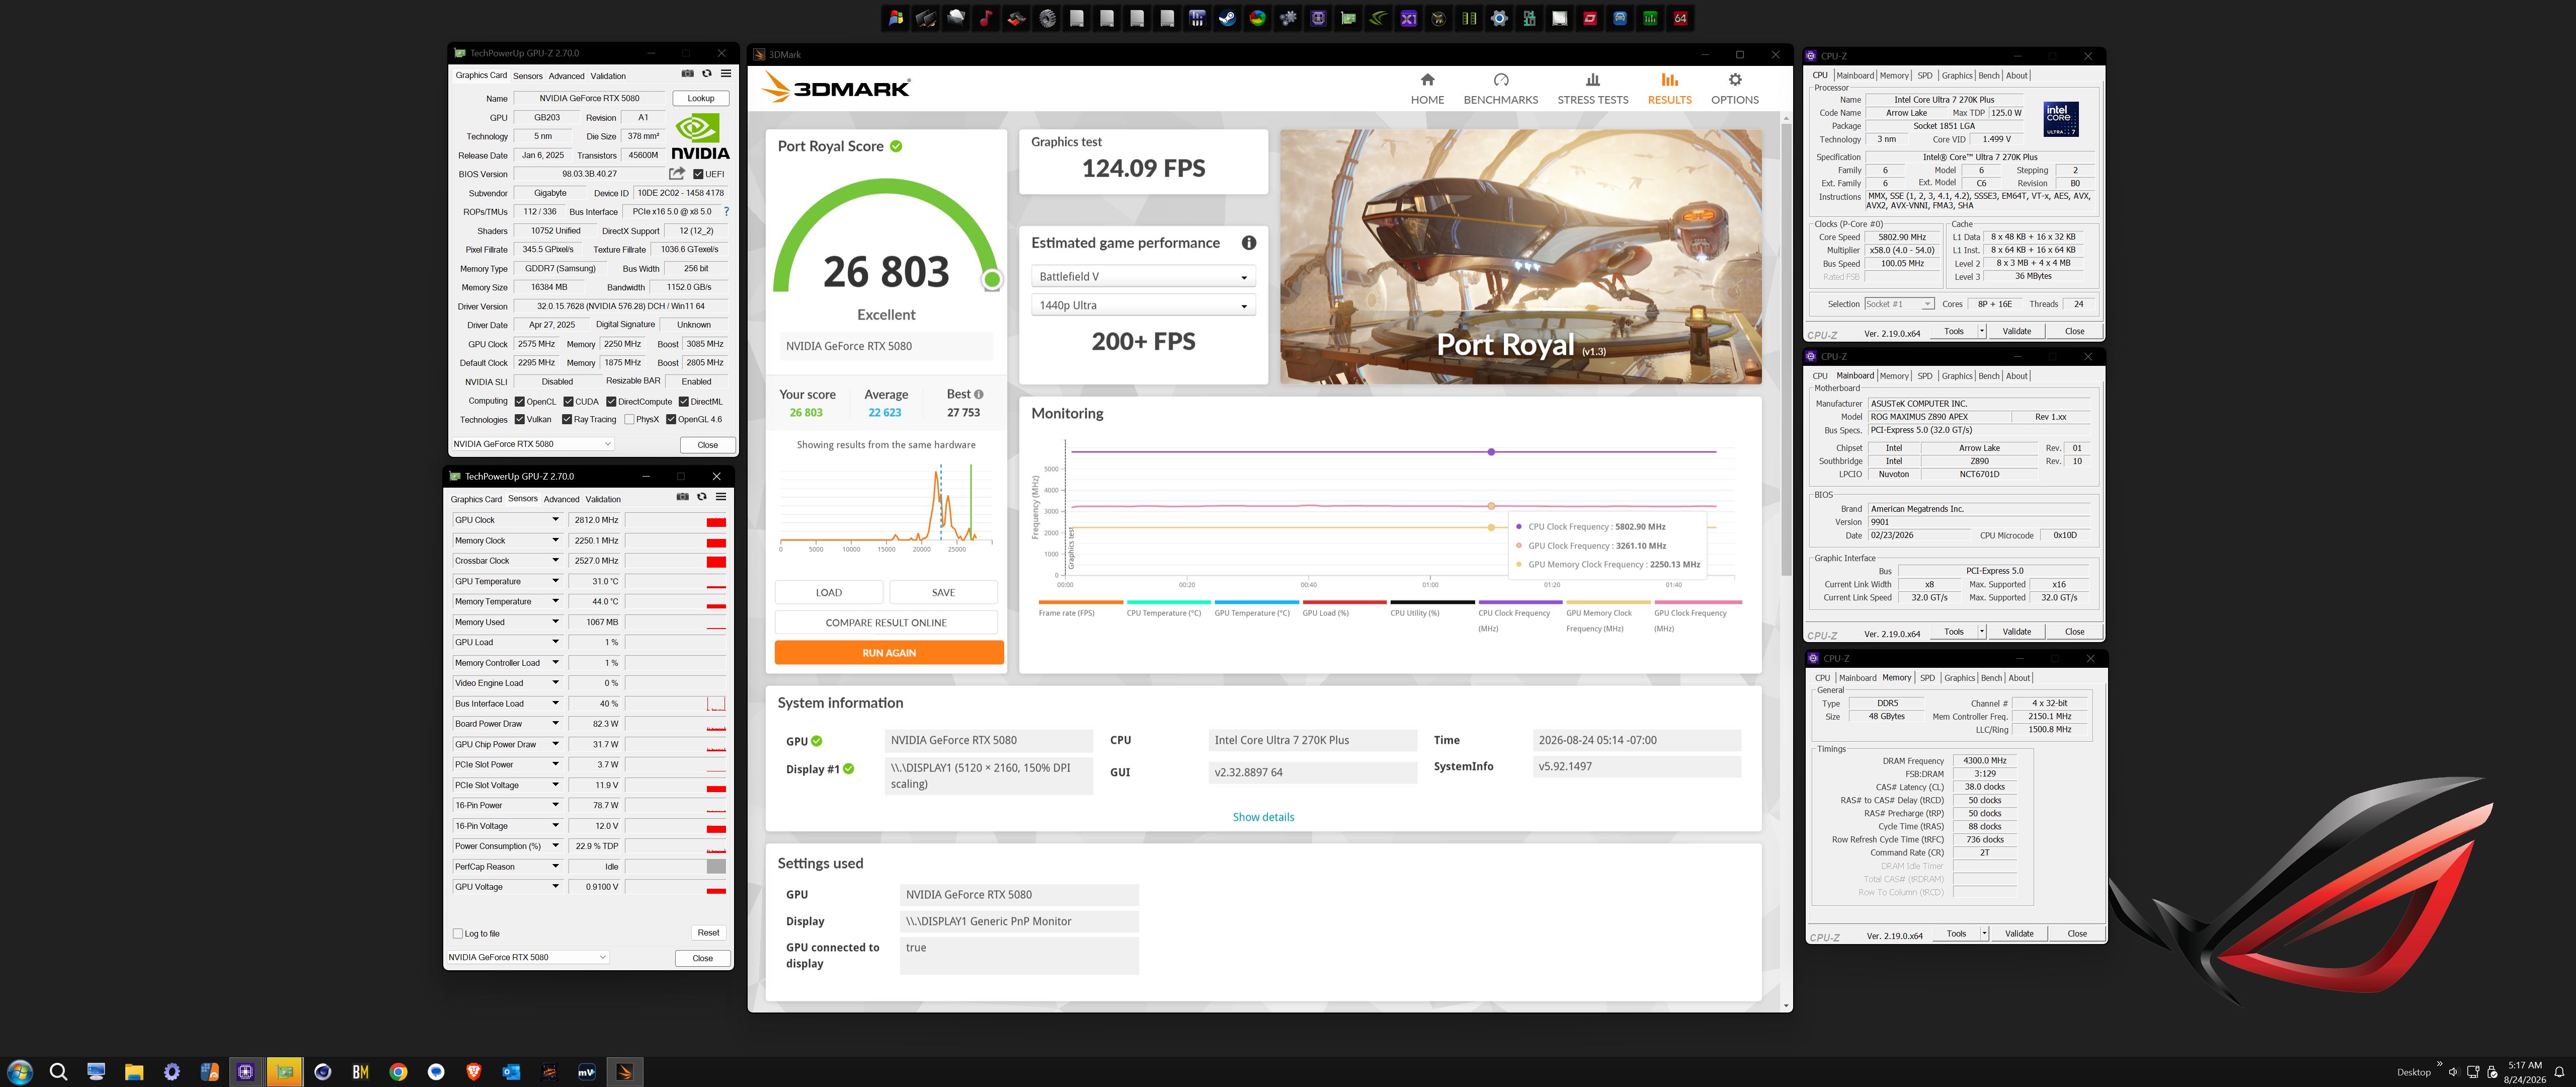Open 3DMark Stress Tests section
The height and width of the screenshot is (1087, 2576).
point(1592,88)
